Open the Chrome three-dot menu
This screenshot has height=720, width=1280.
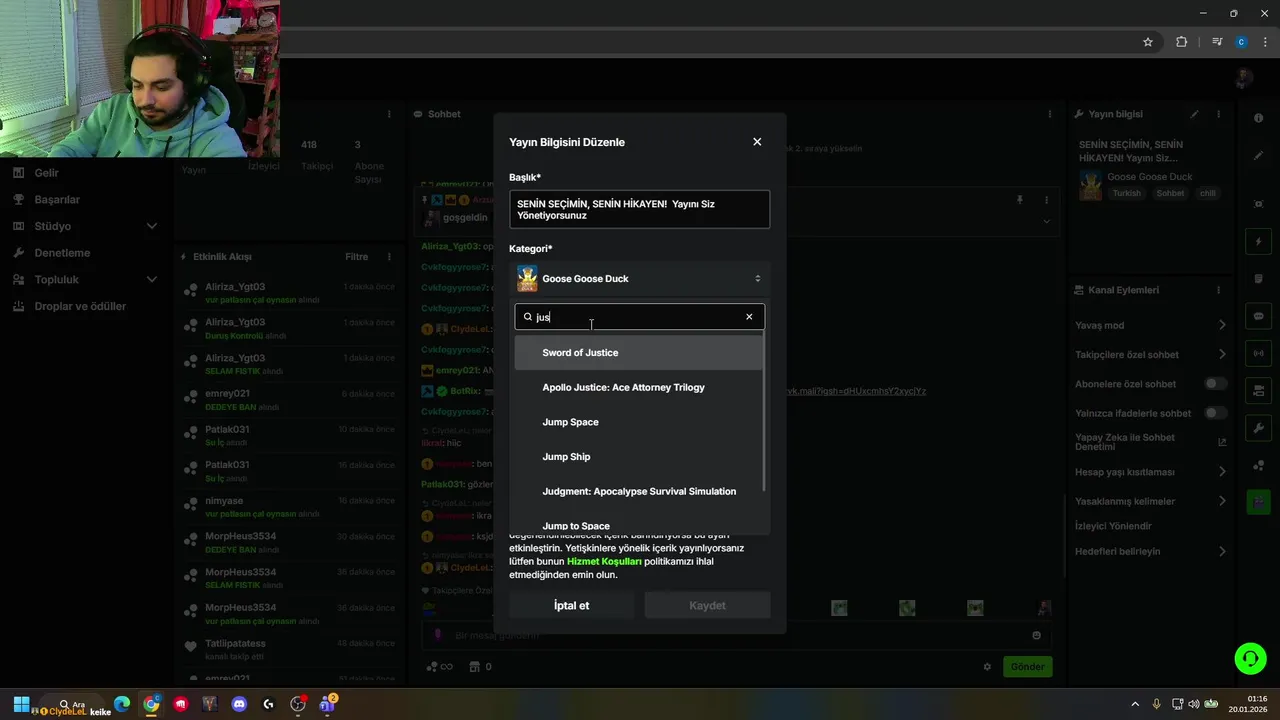[x=1264, y=42]
